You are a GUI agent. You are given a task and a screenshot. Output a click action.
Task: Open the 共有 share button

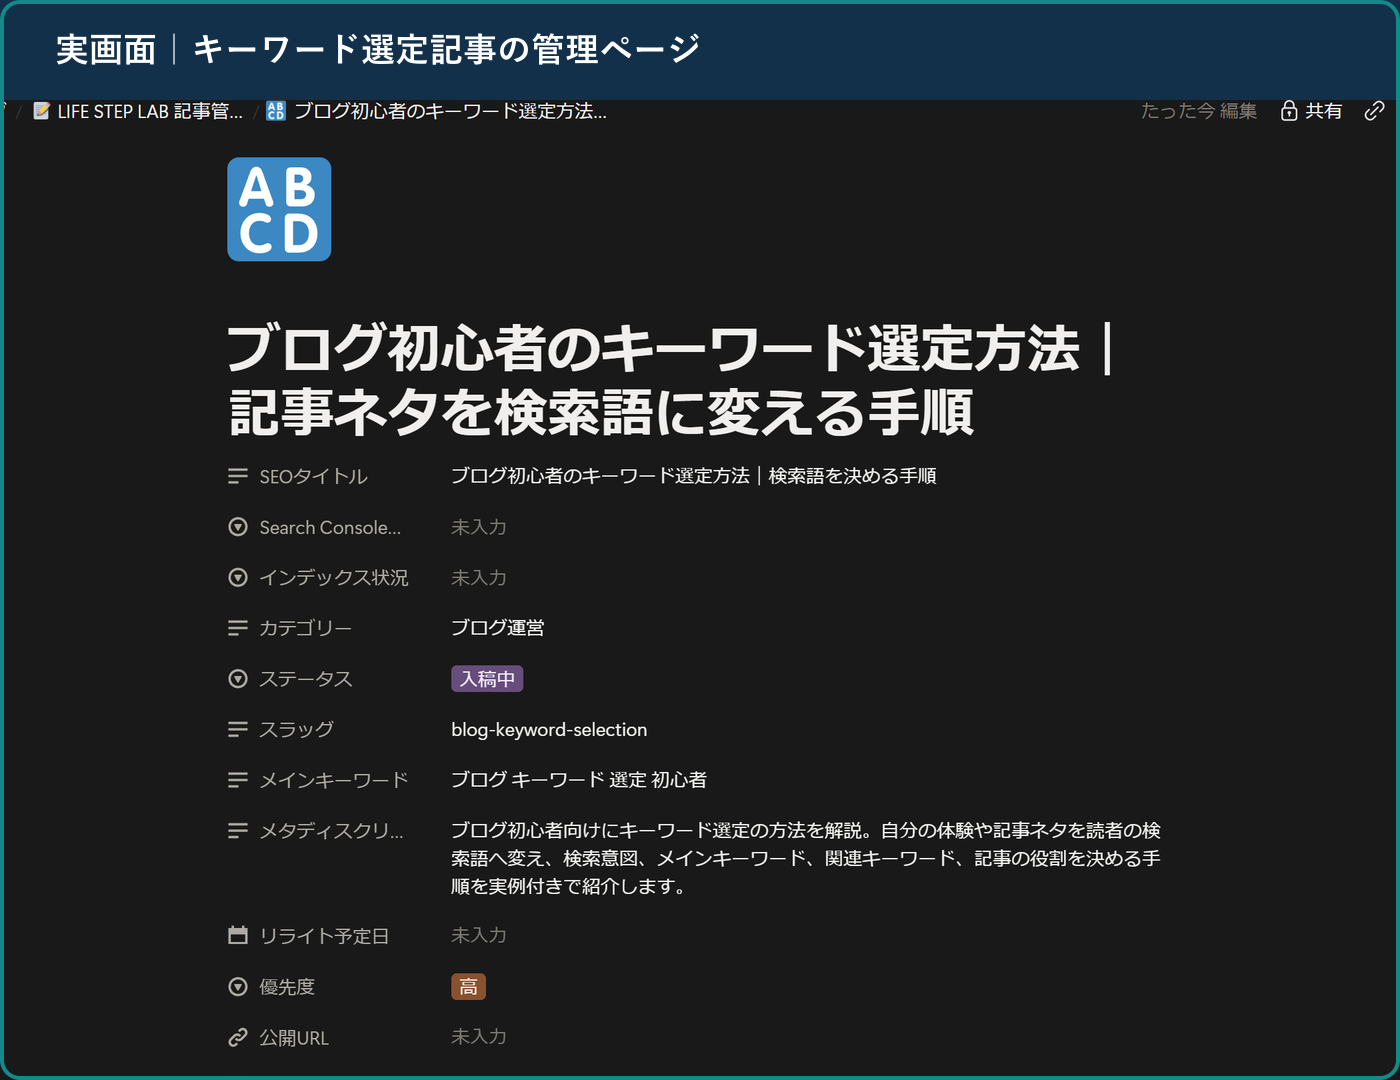(x=1311, y=111)
